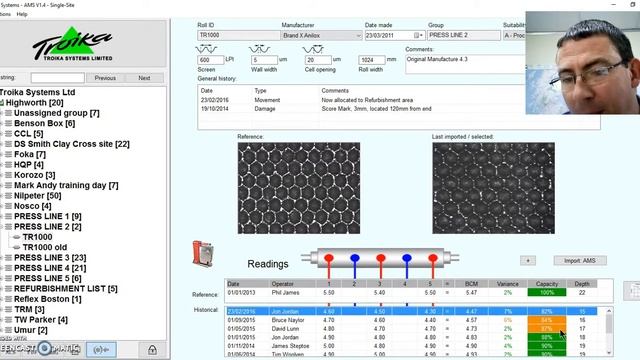Select the 19/10/2014 Damage history row
This screenshot has height=360, width=640.
361,109
